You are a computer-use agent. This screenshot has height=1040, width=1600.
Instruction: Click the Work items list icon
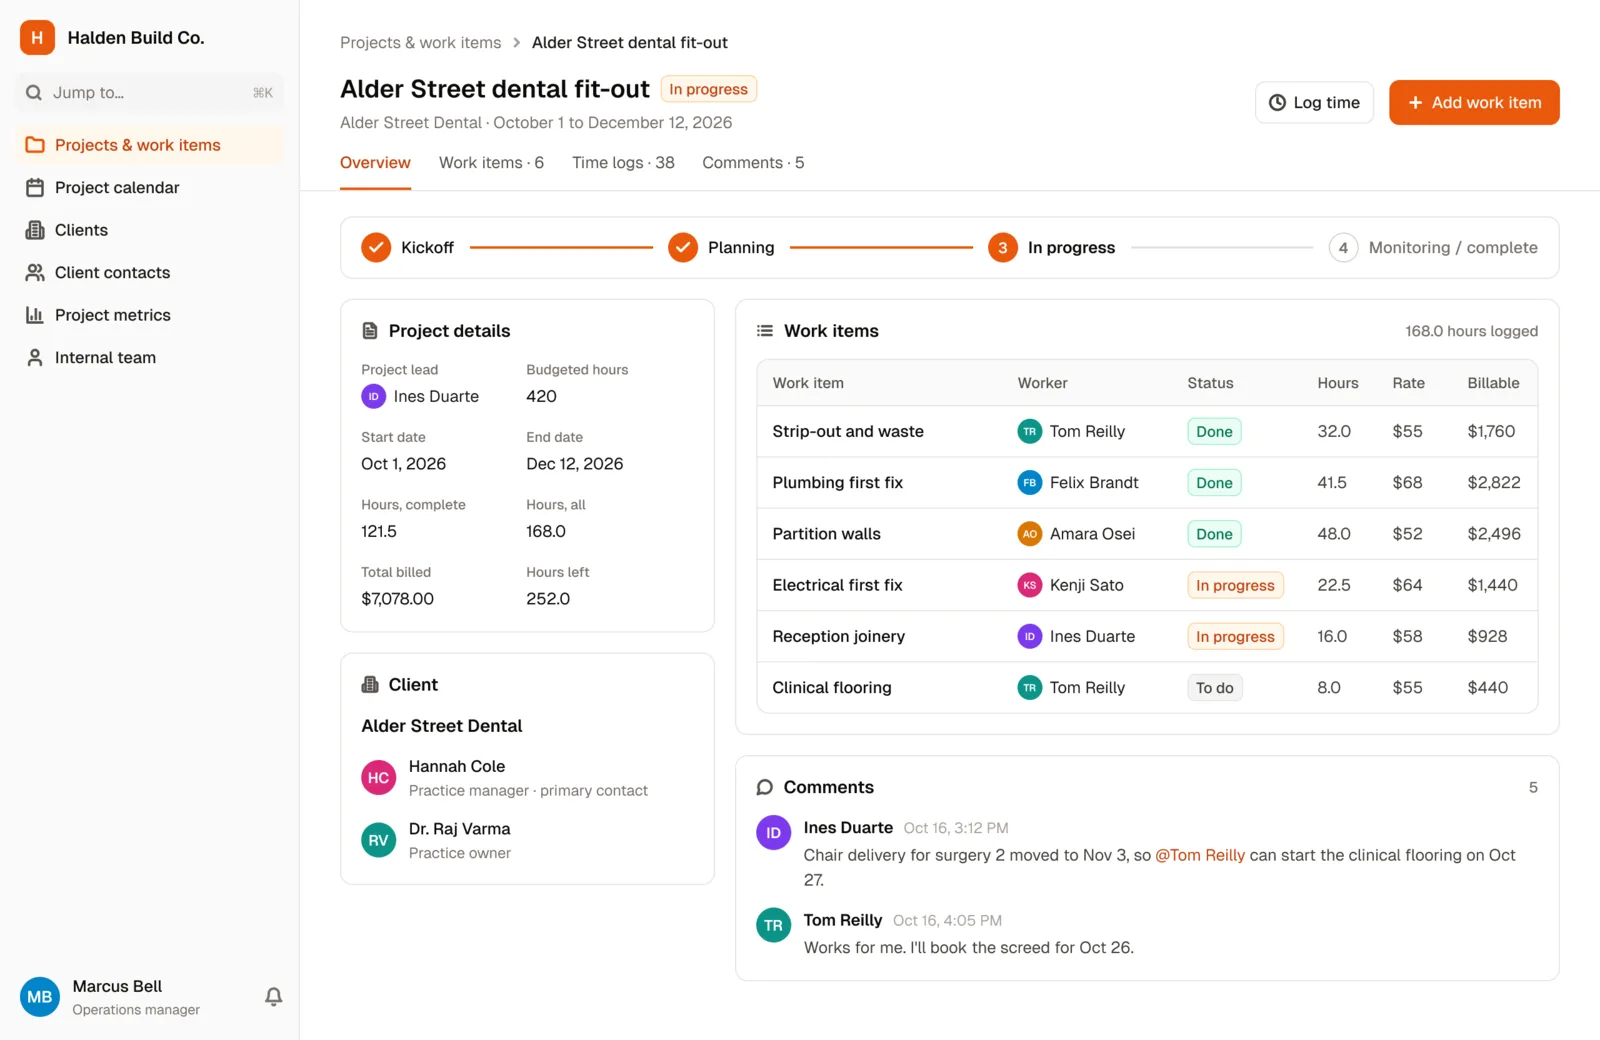[765, 331]
